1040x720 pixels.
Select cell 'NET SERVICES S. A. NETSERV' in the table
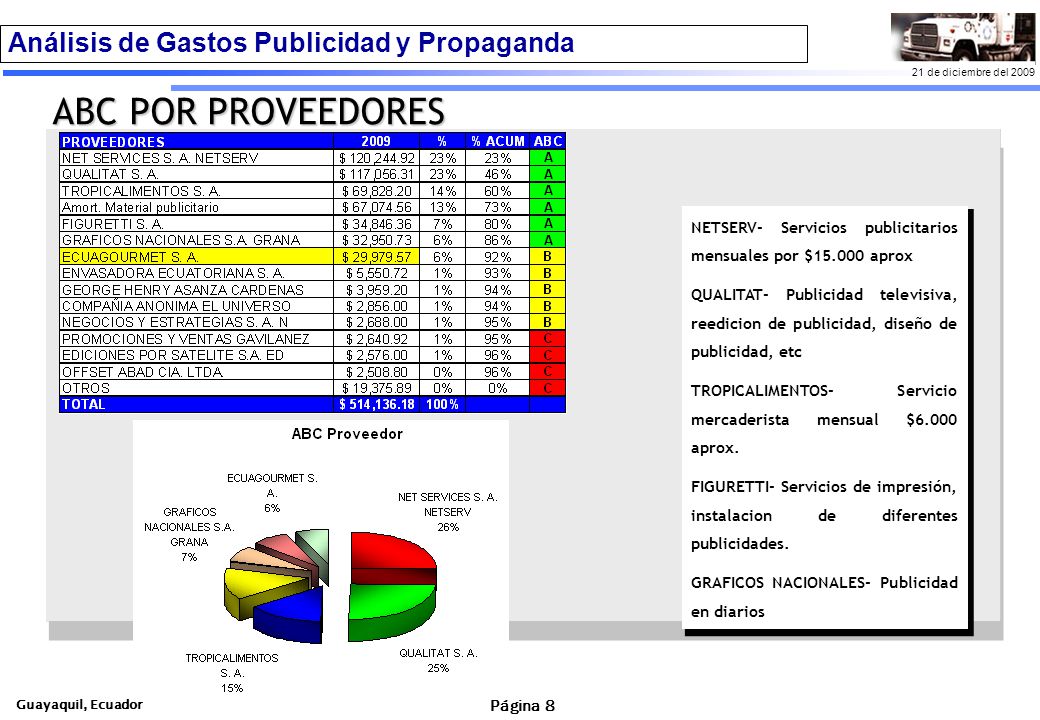[196, 158]
